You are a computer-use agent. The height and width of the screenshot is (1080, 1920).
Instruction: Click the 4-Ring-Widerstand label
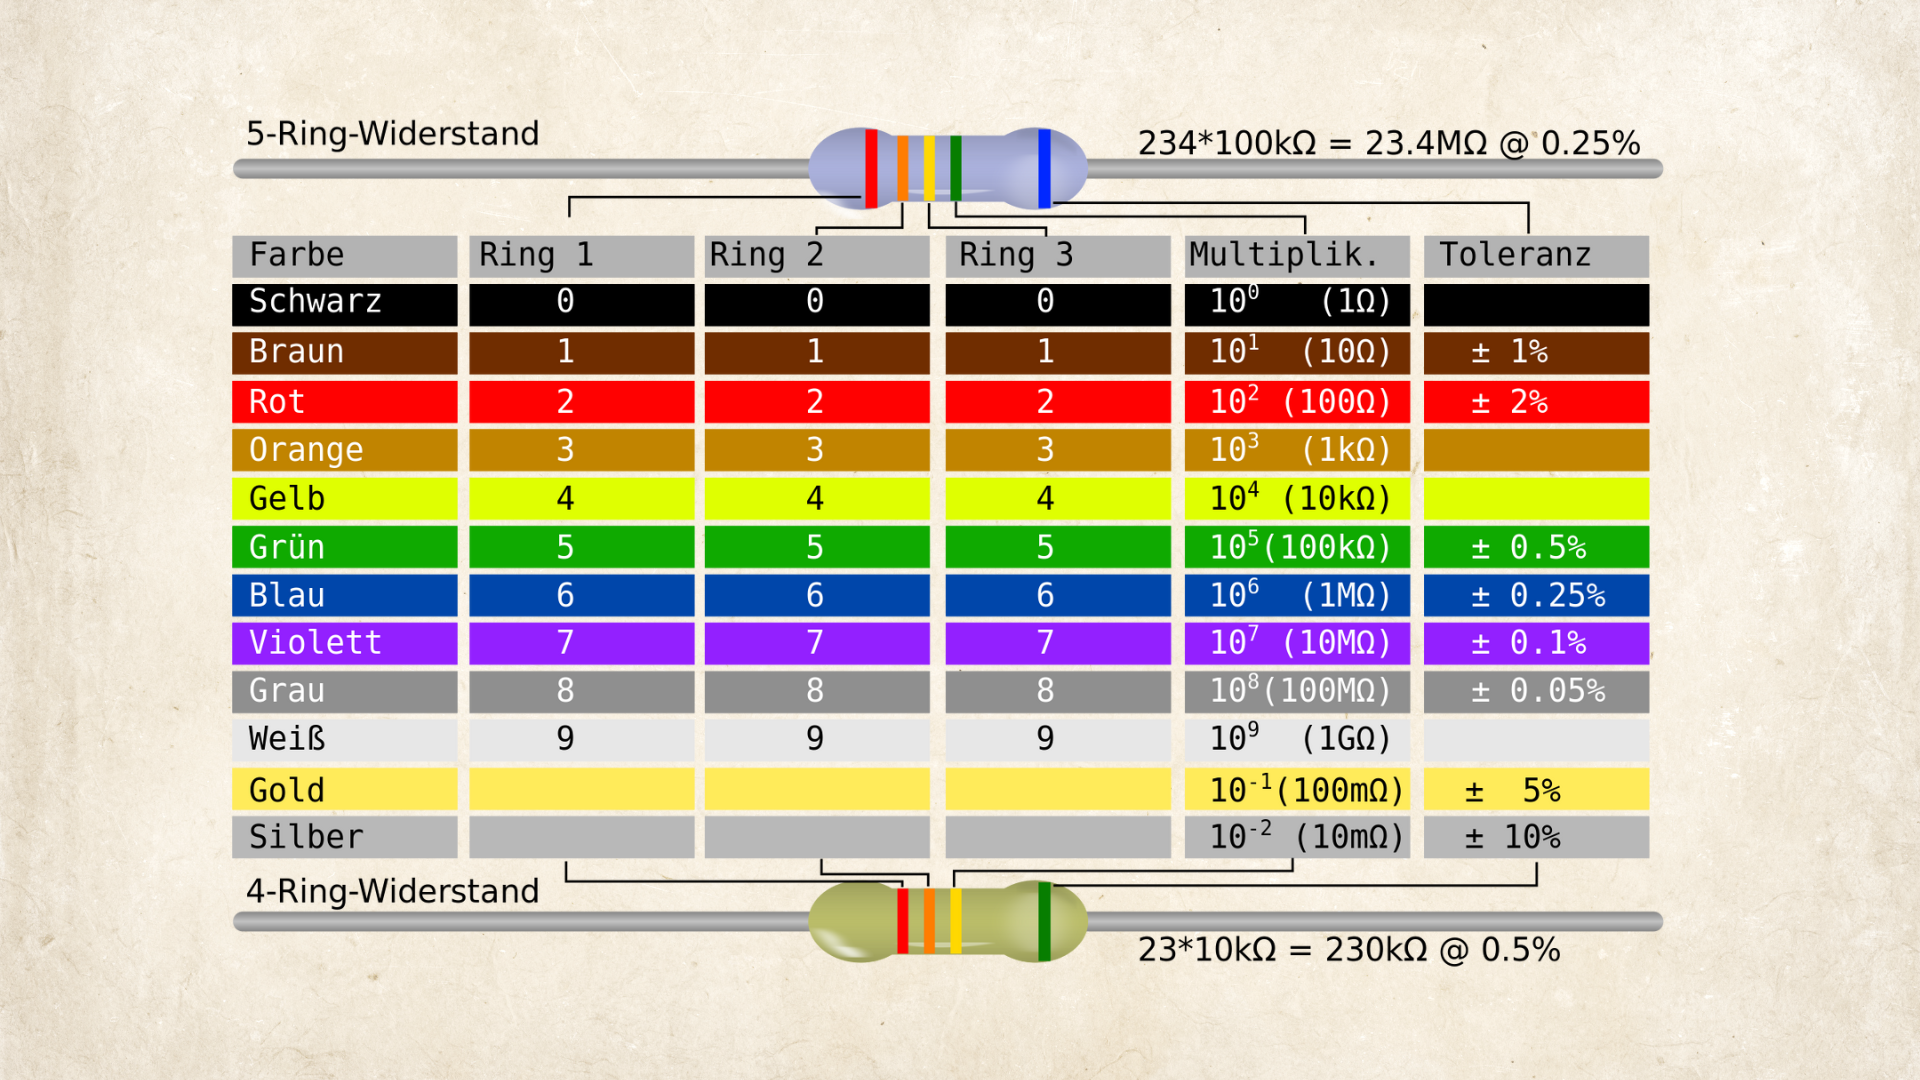(392, 891)
